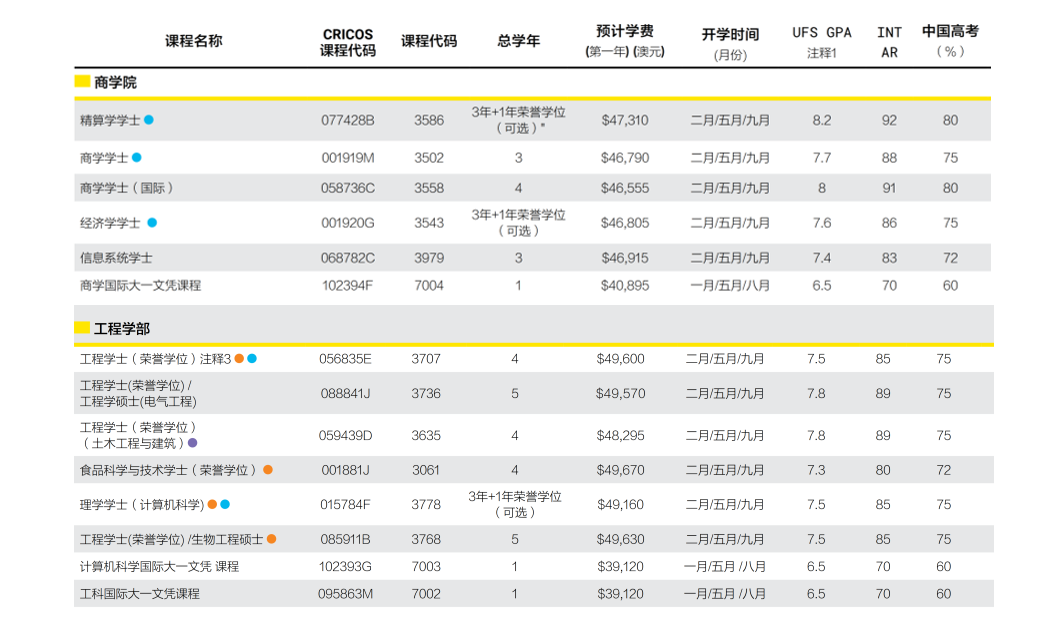Click the 商学国际大一文凭课程 course name
1060x621 pixels.
click(x=140, y=285)
